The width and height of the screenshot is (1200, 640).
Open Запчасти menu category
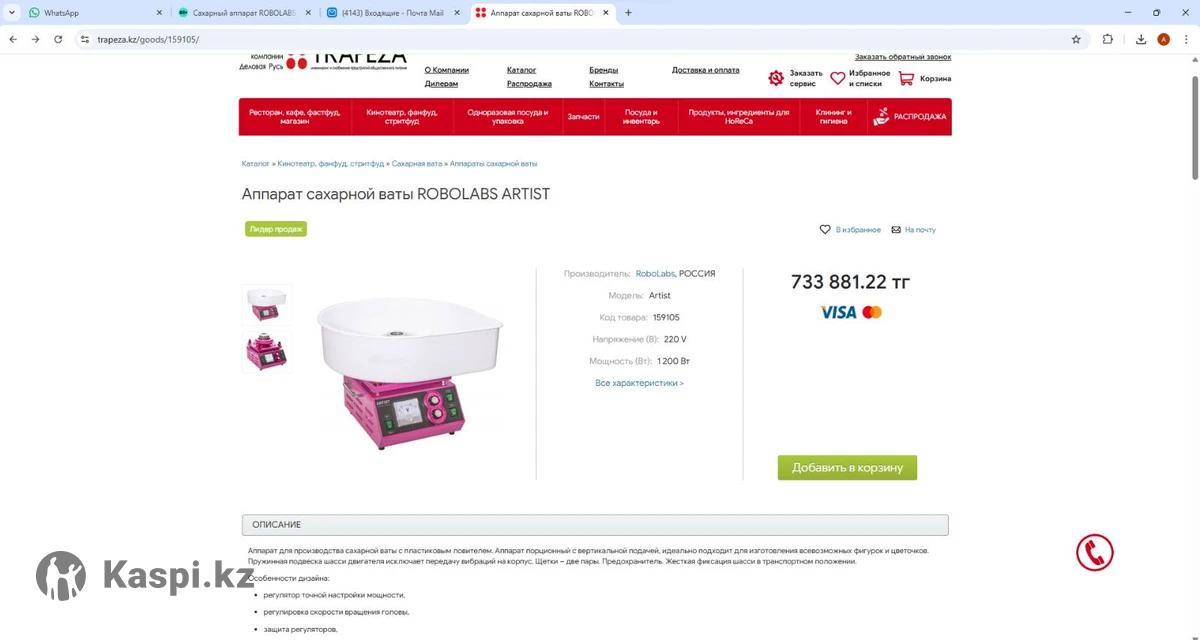pyautogui.click(x=583, y=117)
